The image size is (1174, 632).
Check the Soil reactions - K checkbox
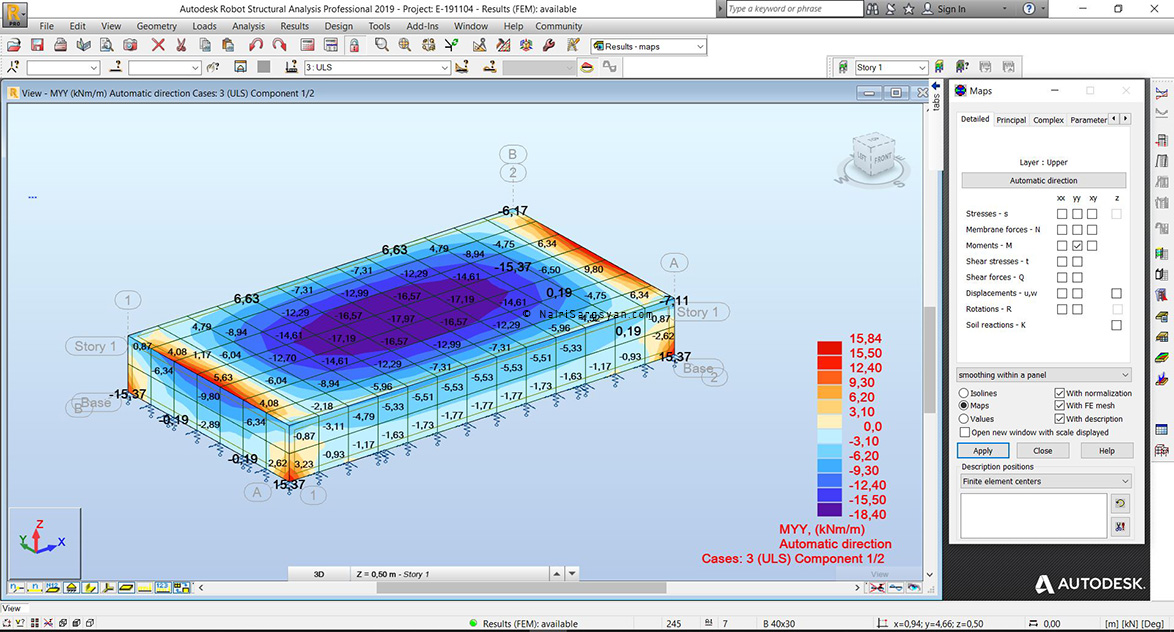tap(1116, 325)
